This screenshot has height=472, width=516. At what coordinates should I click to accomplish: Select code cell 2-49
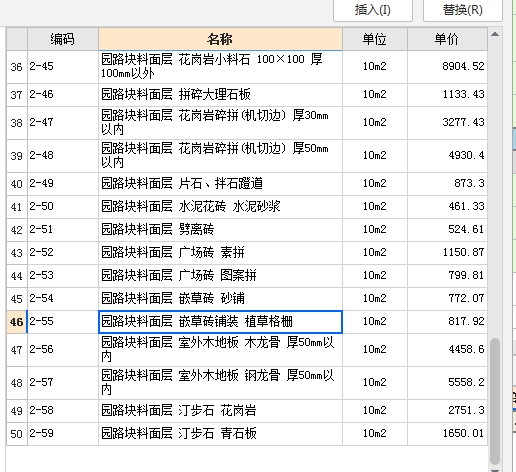[63, 184]
